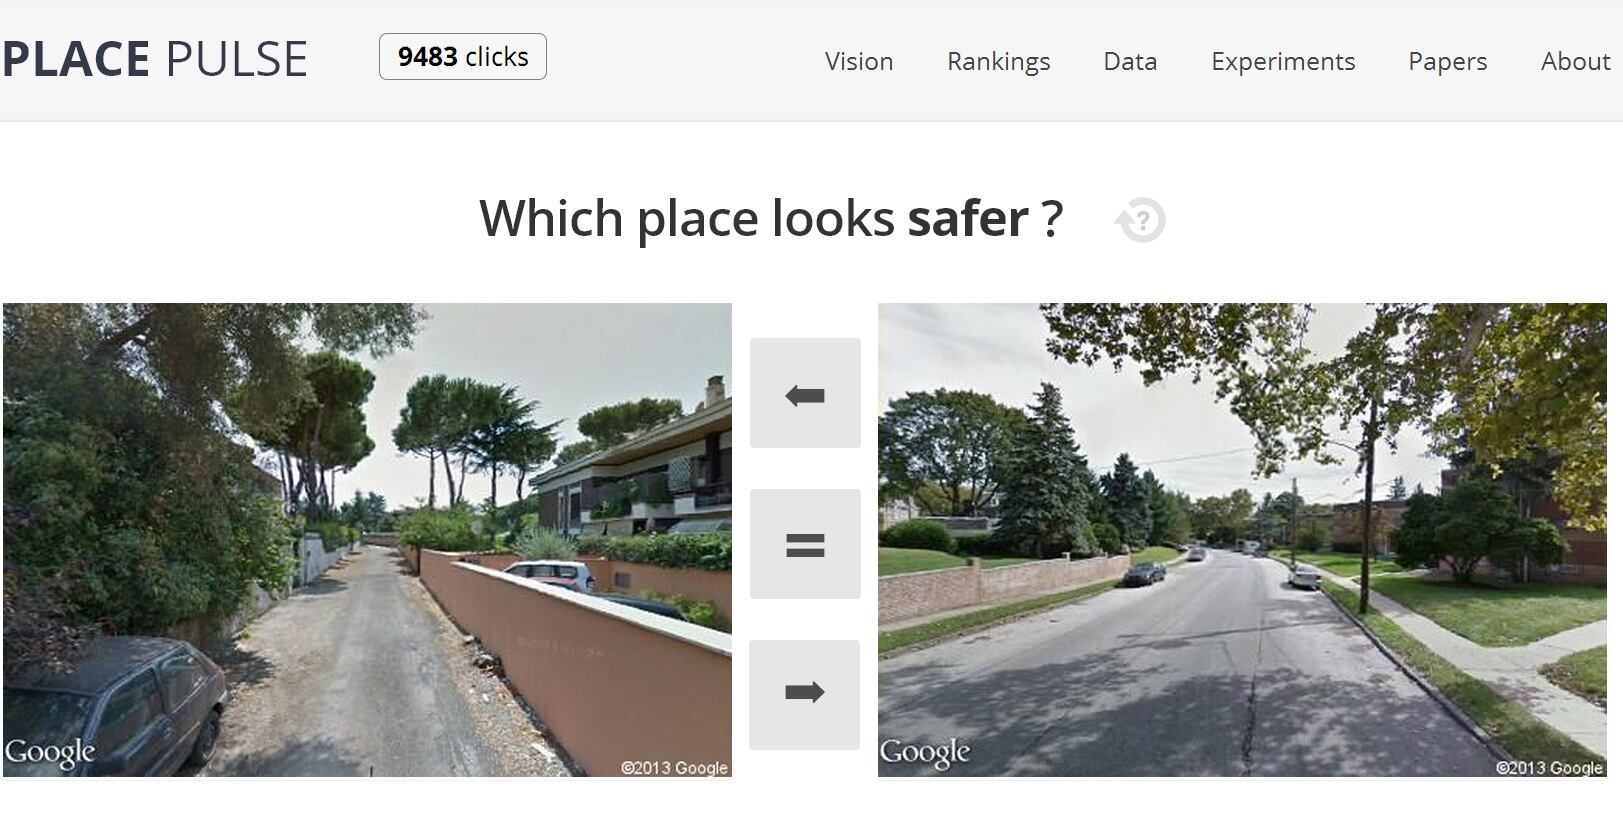Select the left street photo with pine trees
Image resolution: width=1623 pixels, height=823 pixels.
[x=367, y=540]
